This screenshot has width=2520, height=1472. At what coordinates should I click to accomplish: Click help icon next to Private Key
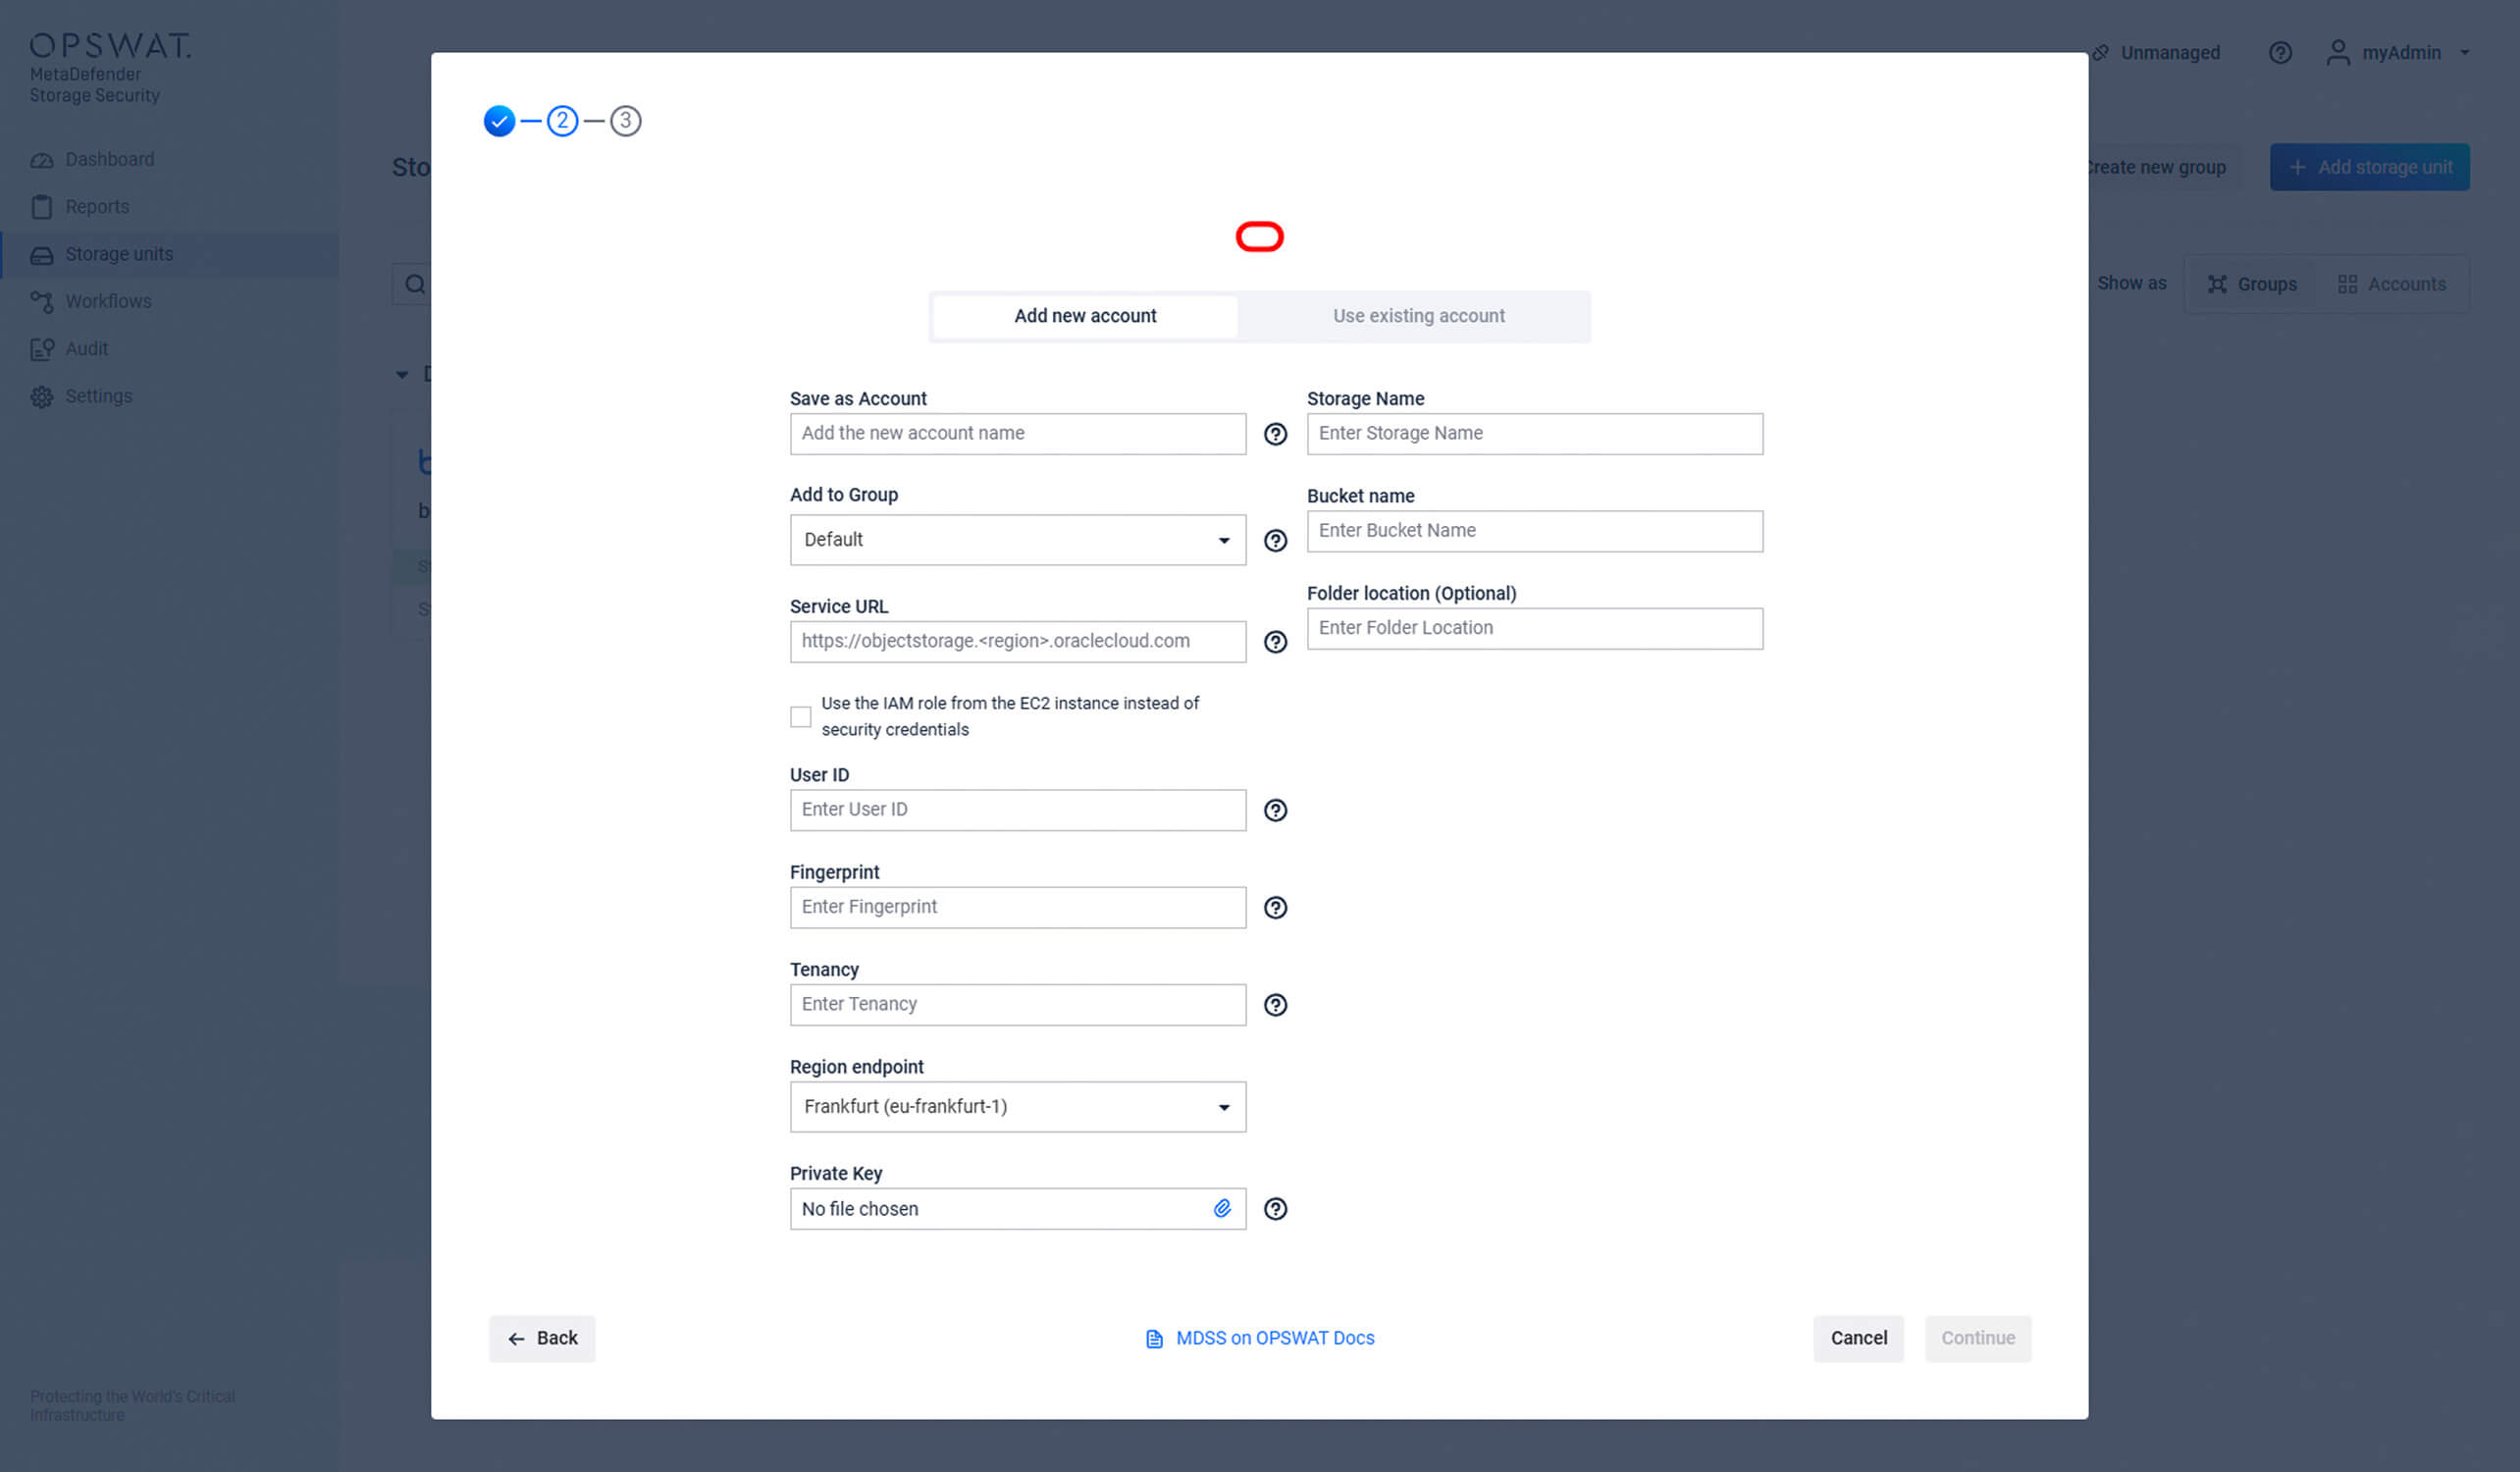point(1275,1209)
